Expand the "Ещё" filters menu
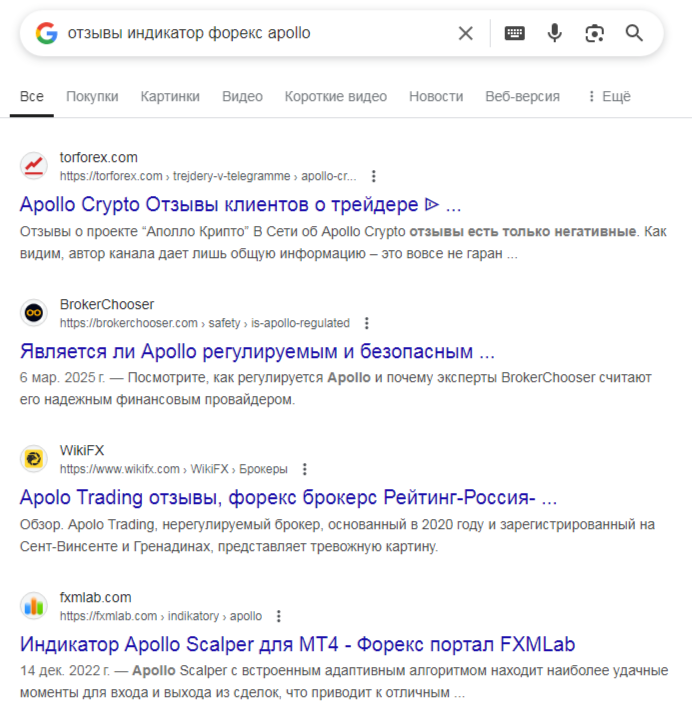 click(608, 97)
